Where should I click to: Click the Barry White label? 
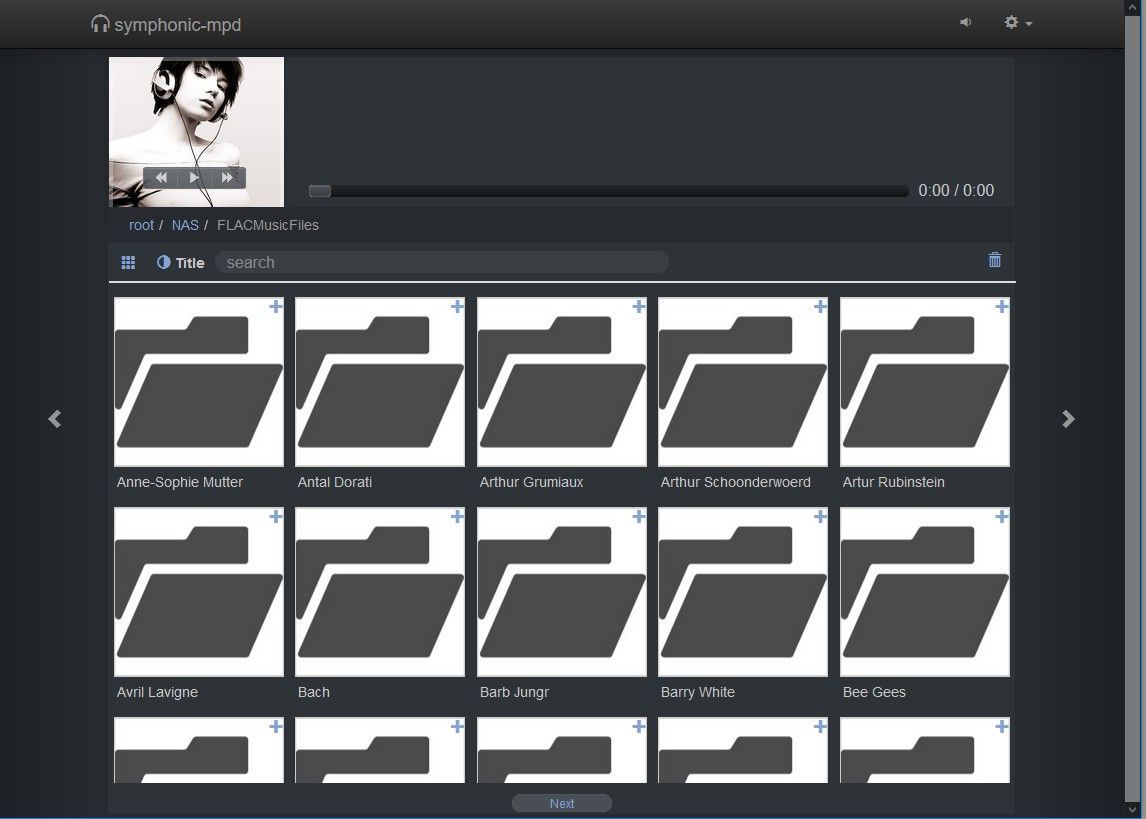tap(698, 692)
